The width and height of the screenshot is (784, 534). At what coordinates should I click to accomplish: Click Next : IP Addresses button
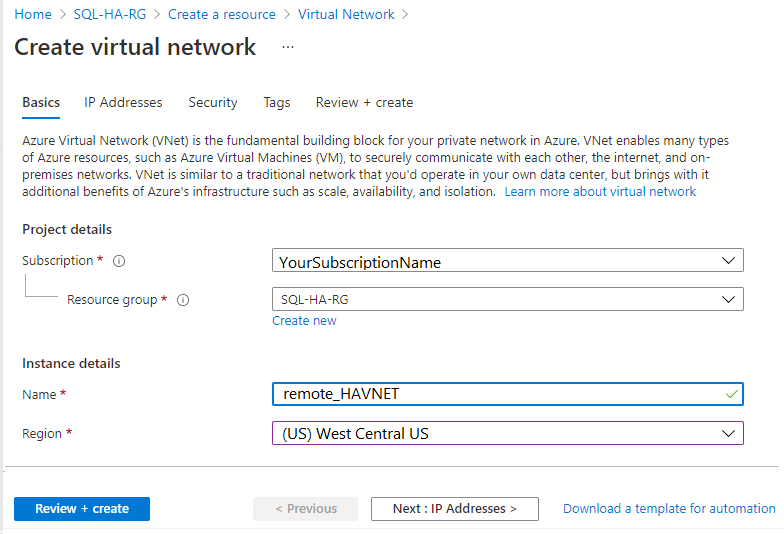pos(455,509)
